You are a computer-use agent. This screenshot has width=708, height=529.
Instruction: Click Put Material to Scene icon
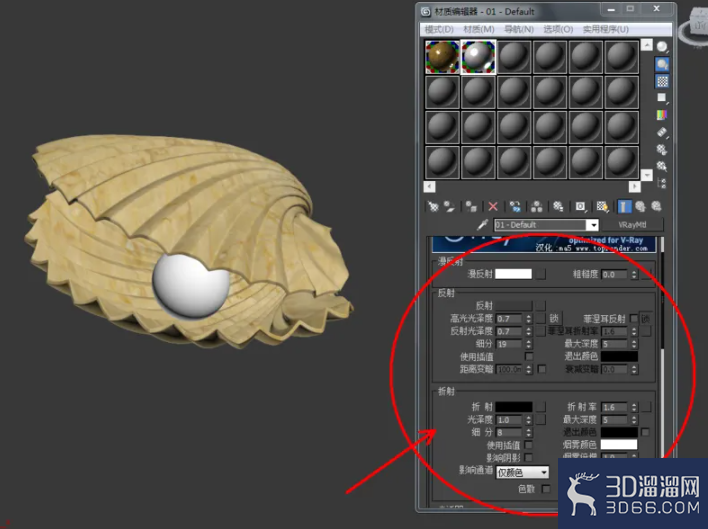449,207
